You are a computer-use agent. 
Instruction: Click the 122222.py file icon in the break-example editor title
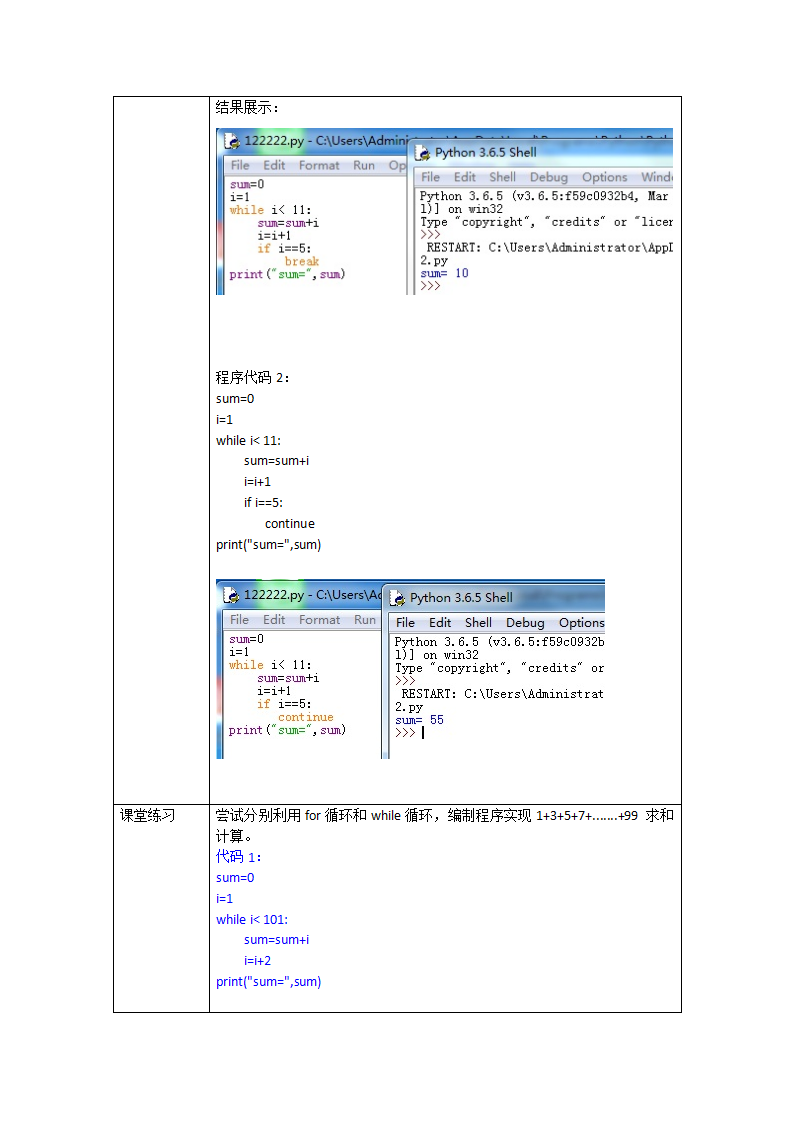click(232, 141)
